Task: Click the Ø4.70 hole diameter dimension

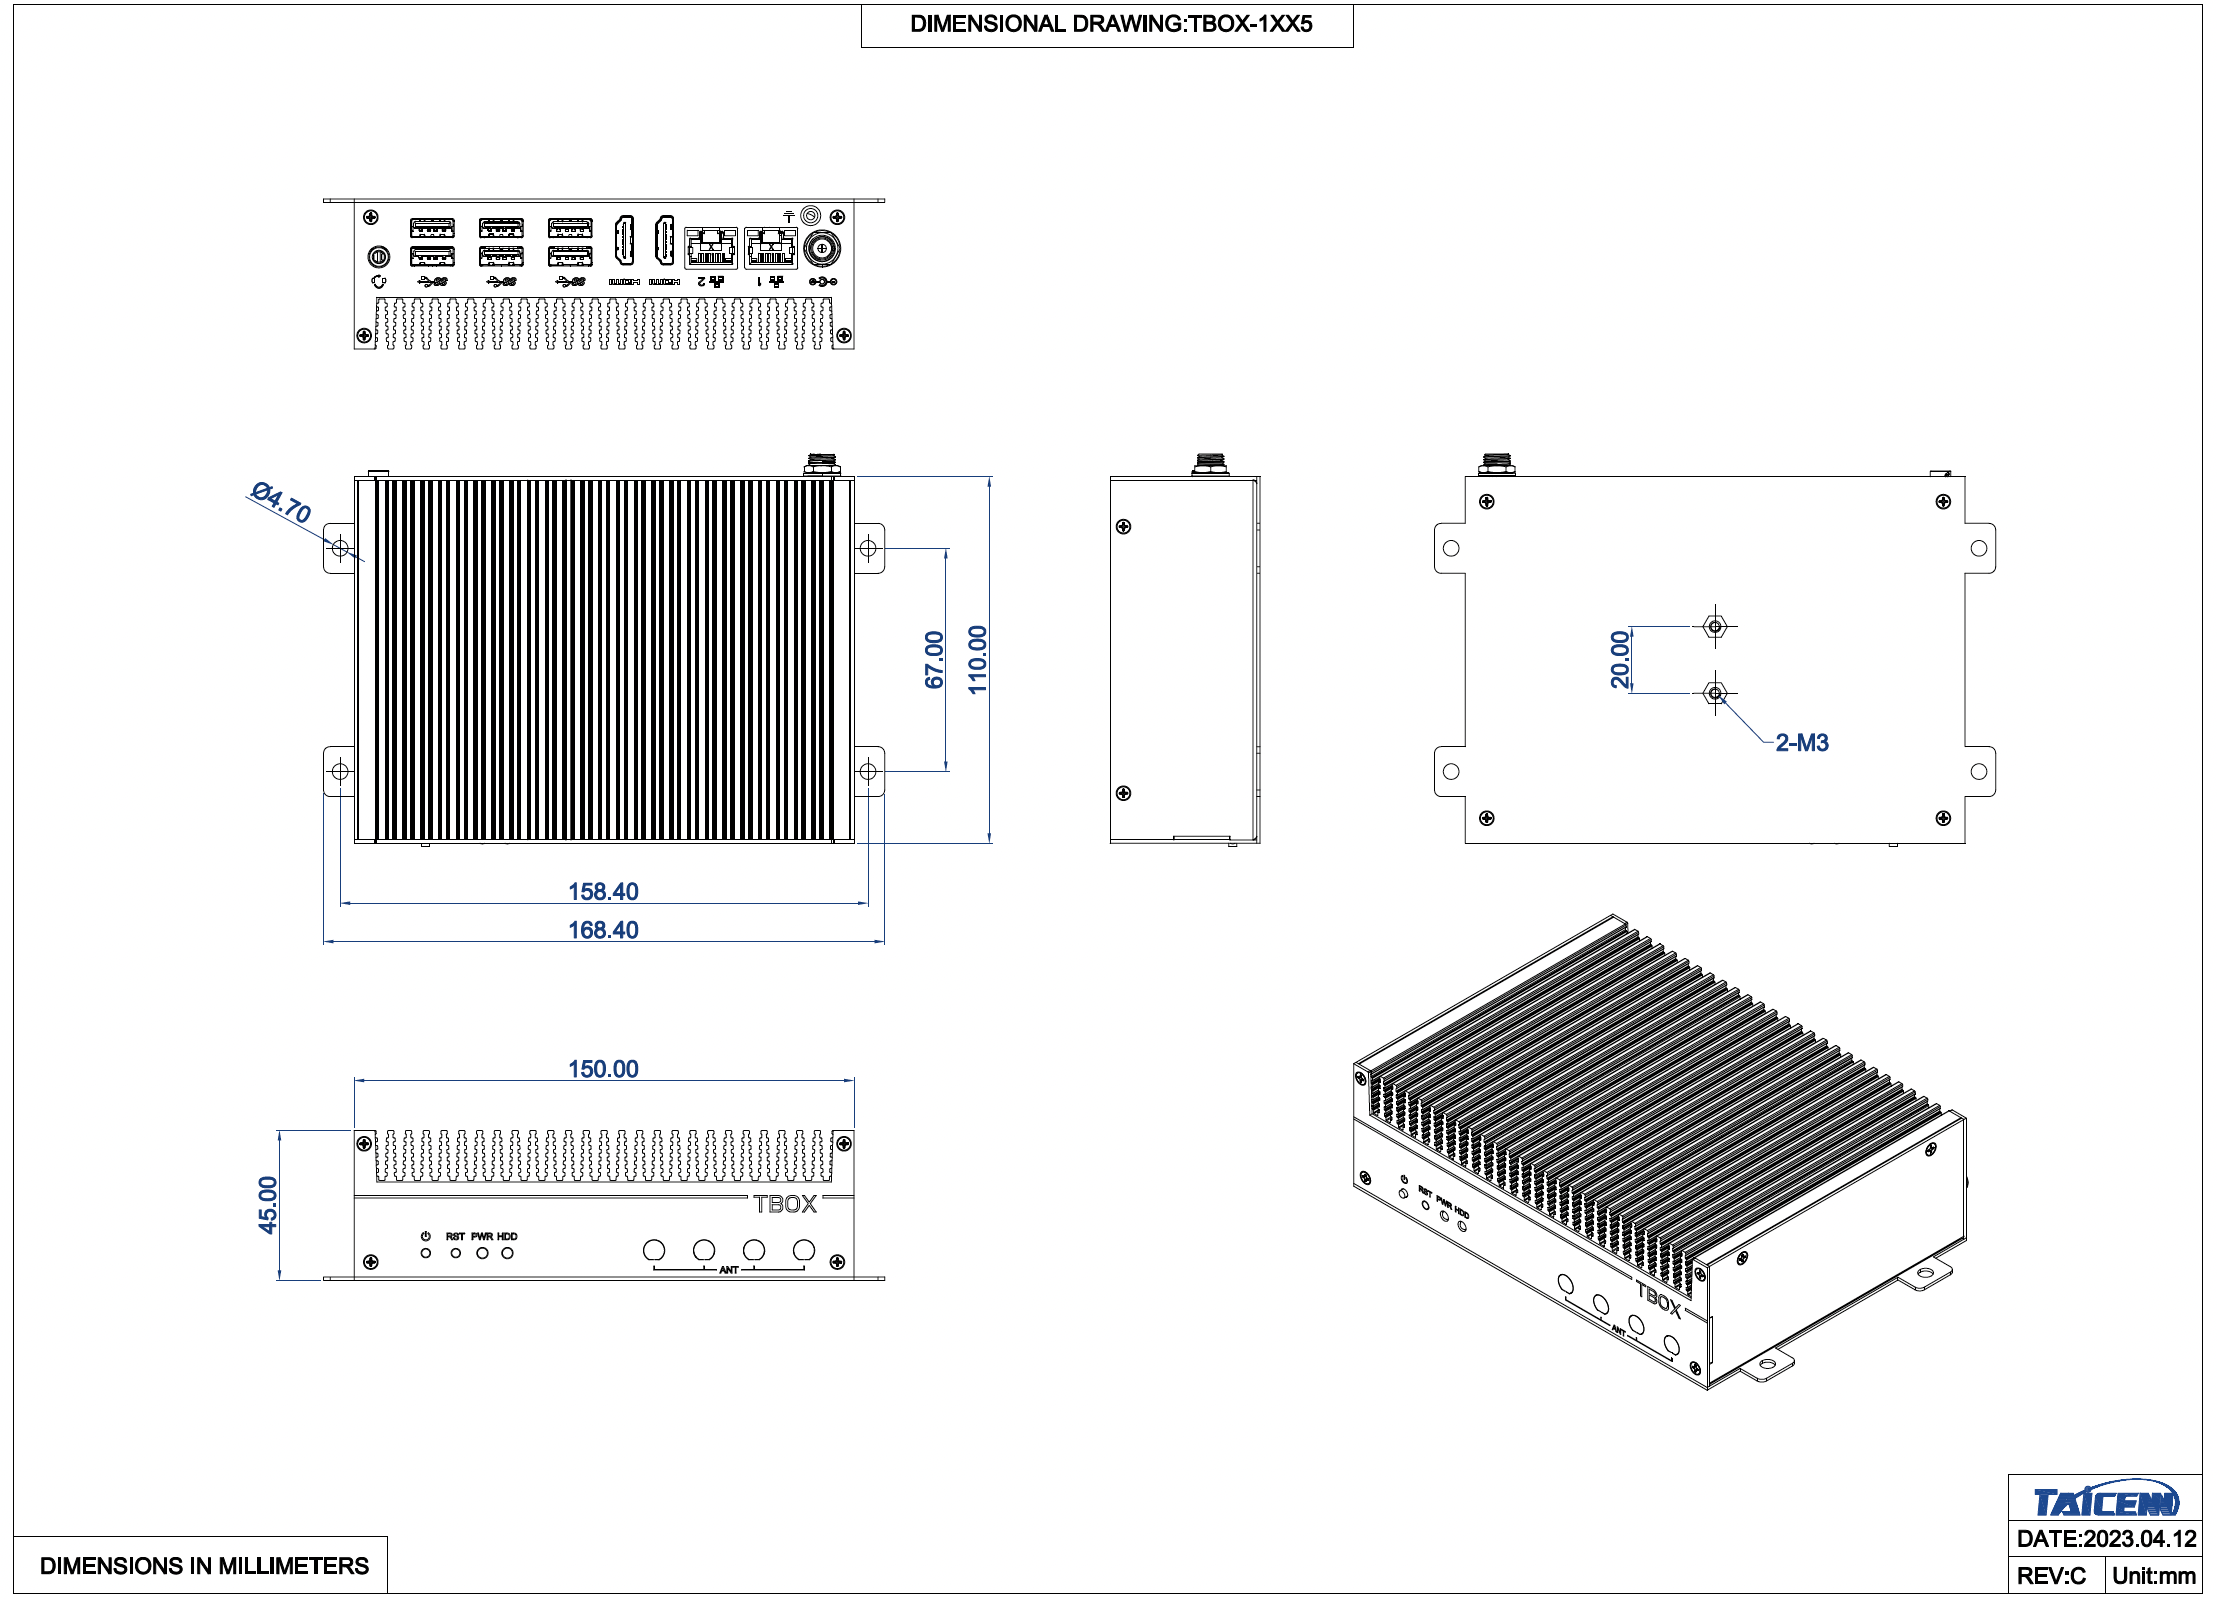Action: pyautogui.click(x=282, y=503)
